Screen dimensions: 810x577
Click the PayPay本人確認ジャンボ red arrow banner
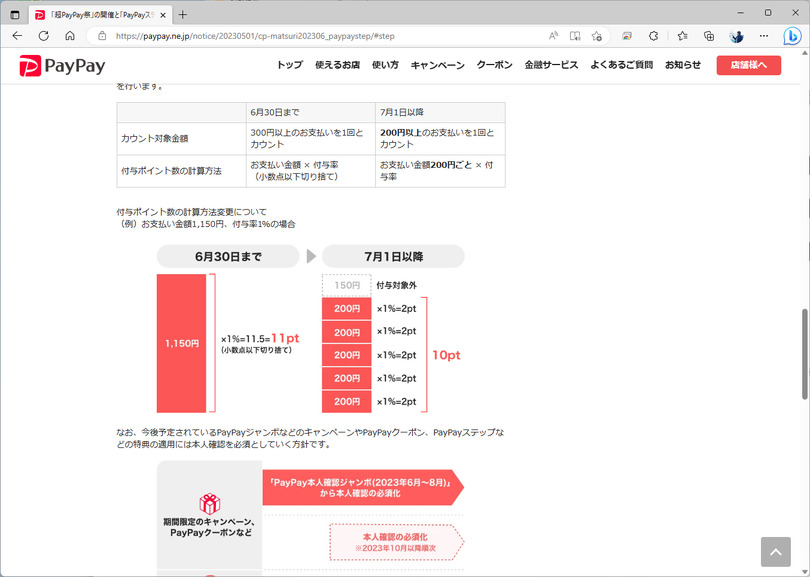(x=363, y=487)
